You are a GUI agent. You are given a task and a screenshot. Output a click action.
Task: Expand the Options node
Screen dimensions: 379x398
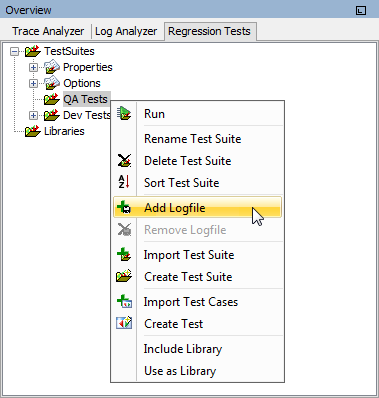(x=33, y=83)
